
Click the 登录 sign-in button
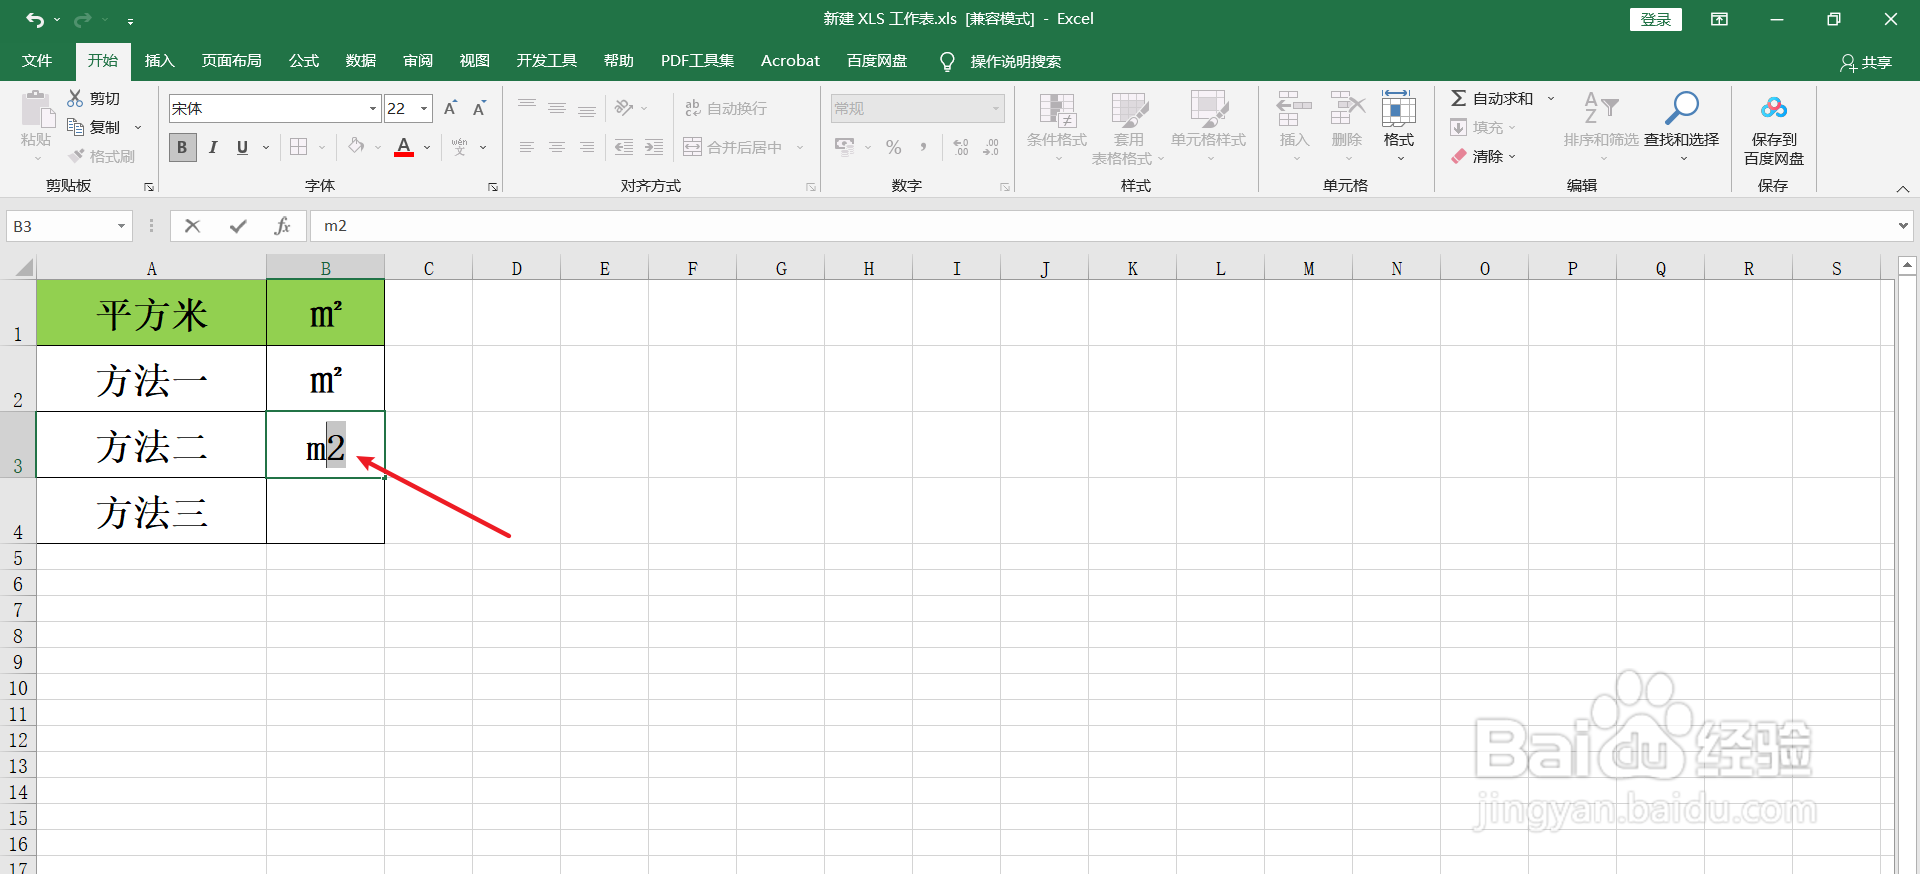1656,19
